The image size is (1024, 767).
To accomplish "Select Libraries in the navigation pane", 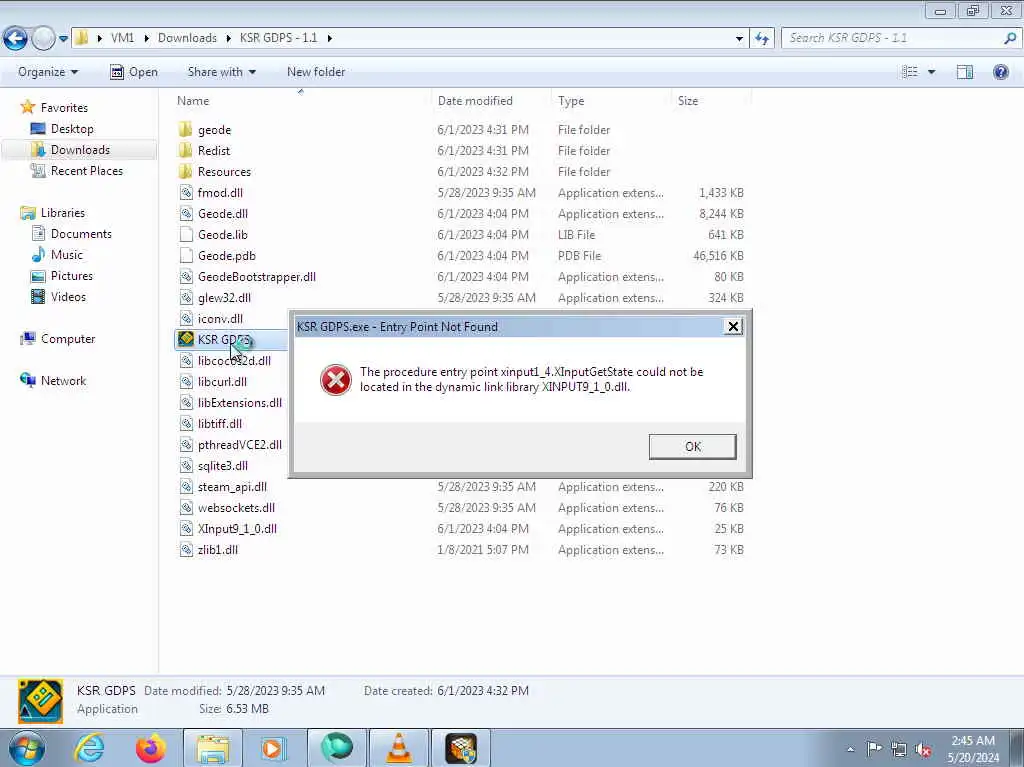I will click(x=63, y=213).
